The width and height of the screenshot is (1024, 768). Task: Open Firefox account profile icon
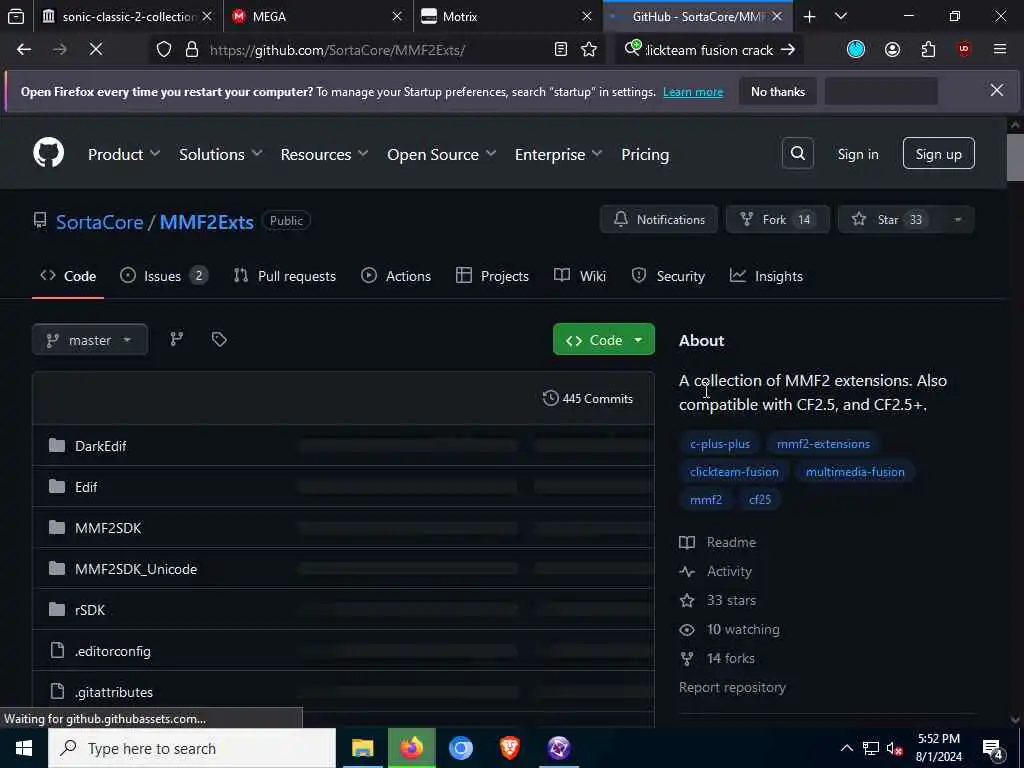892,50
